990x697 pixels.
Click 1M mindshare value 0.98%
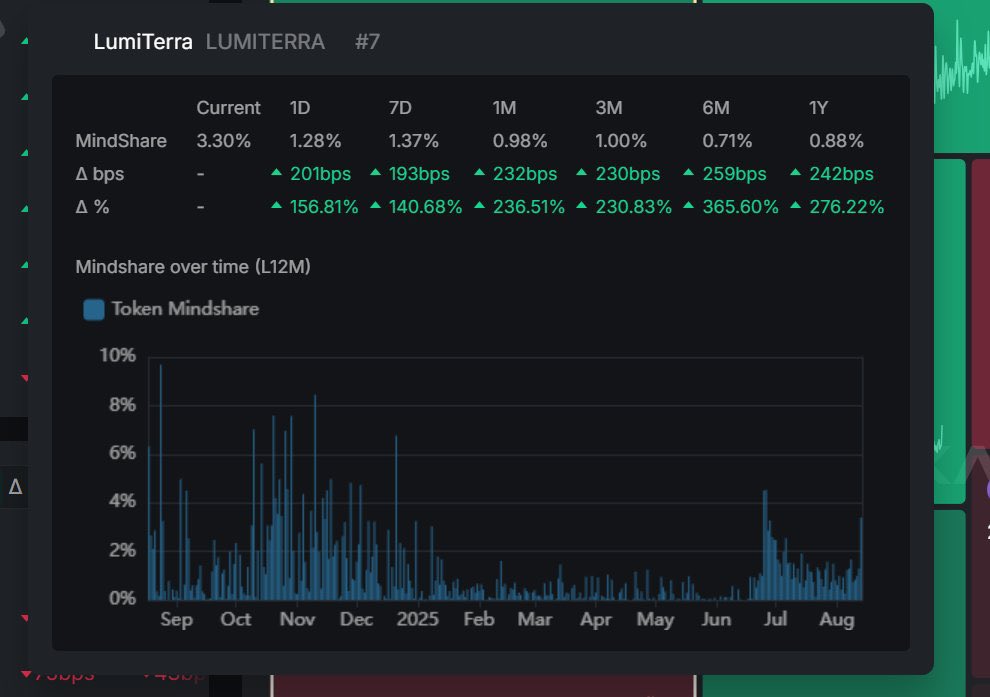[520, 141]
